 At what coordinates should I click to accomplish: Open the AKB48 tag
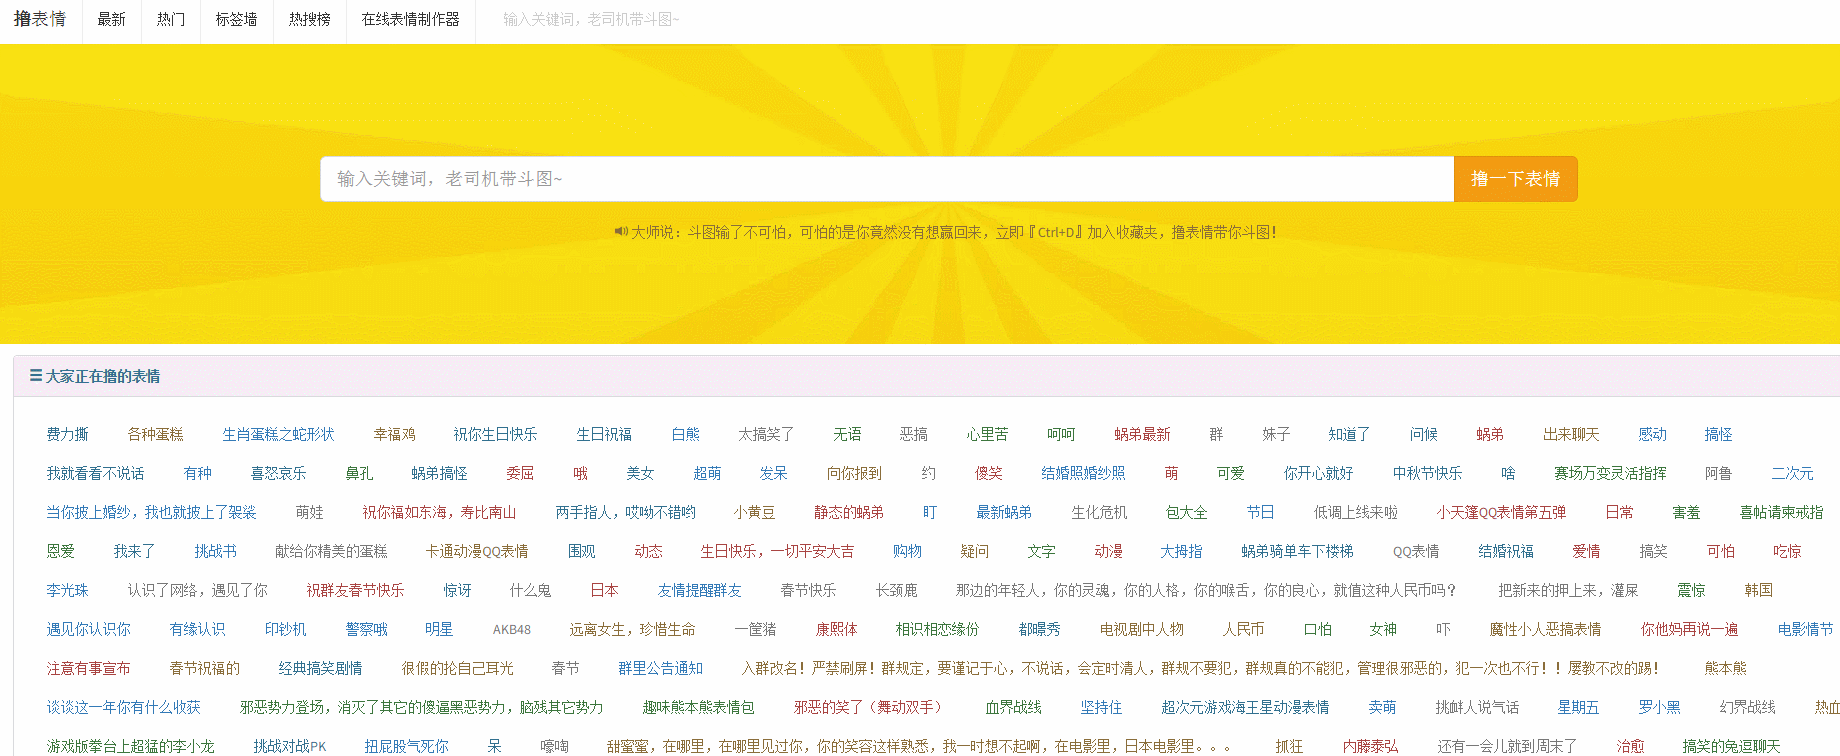point(512,629)
